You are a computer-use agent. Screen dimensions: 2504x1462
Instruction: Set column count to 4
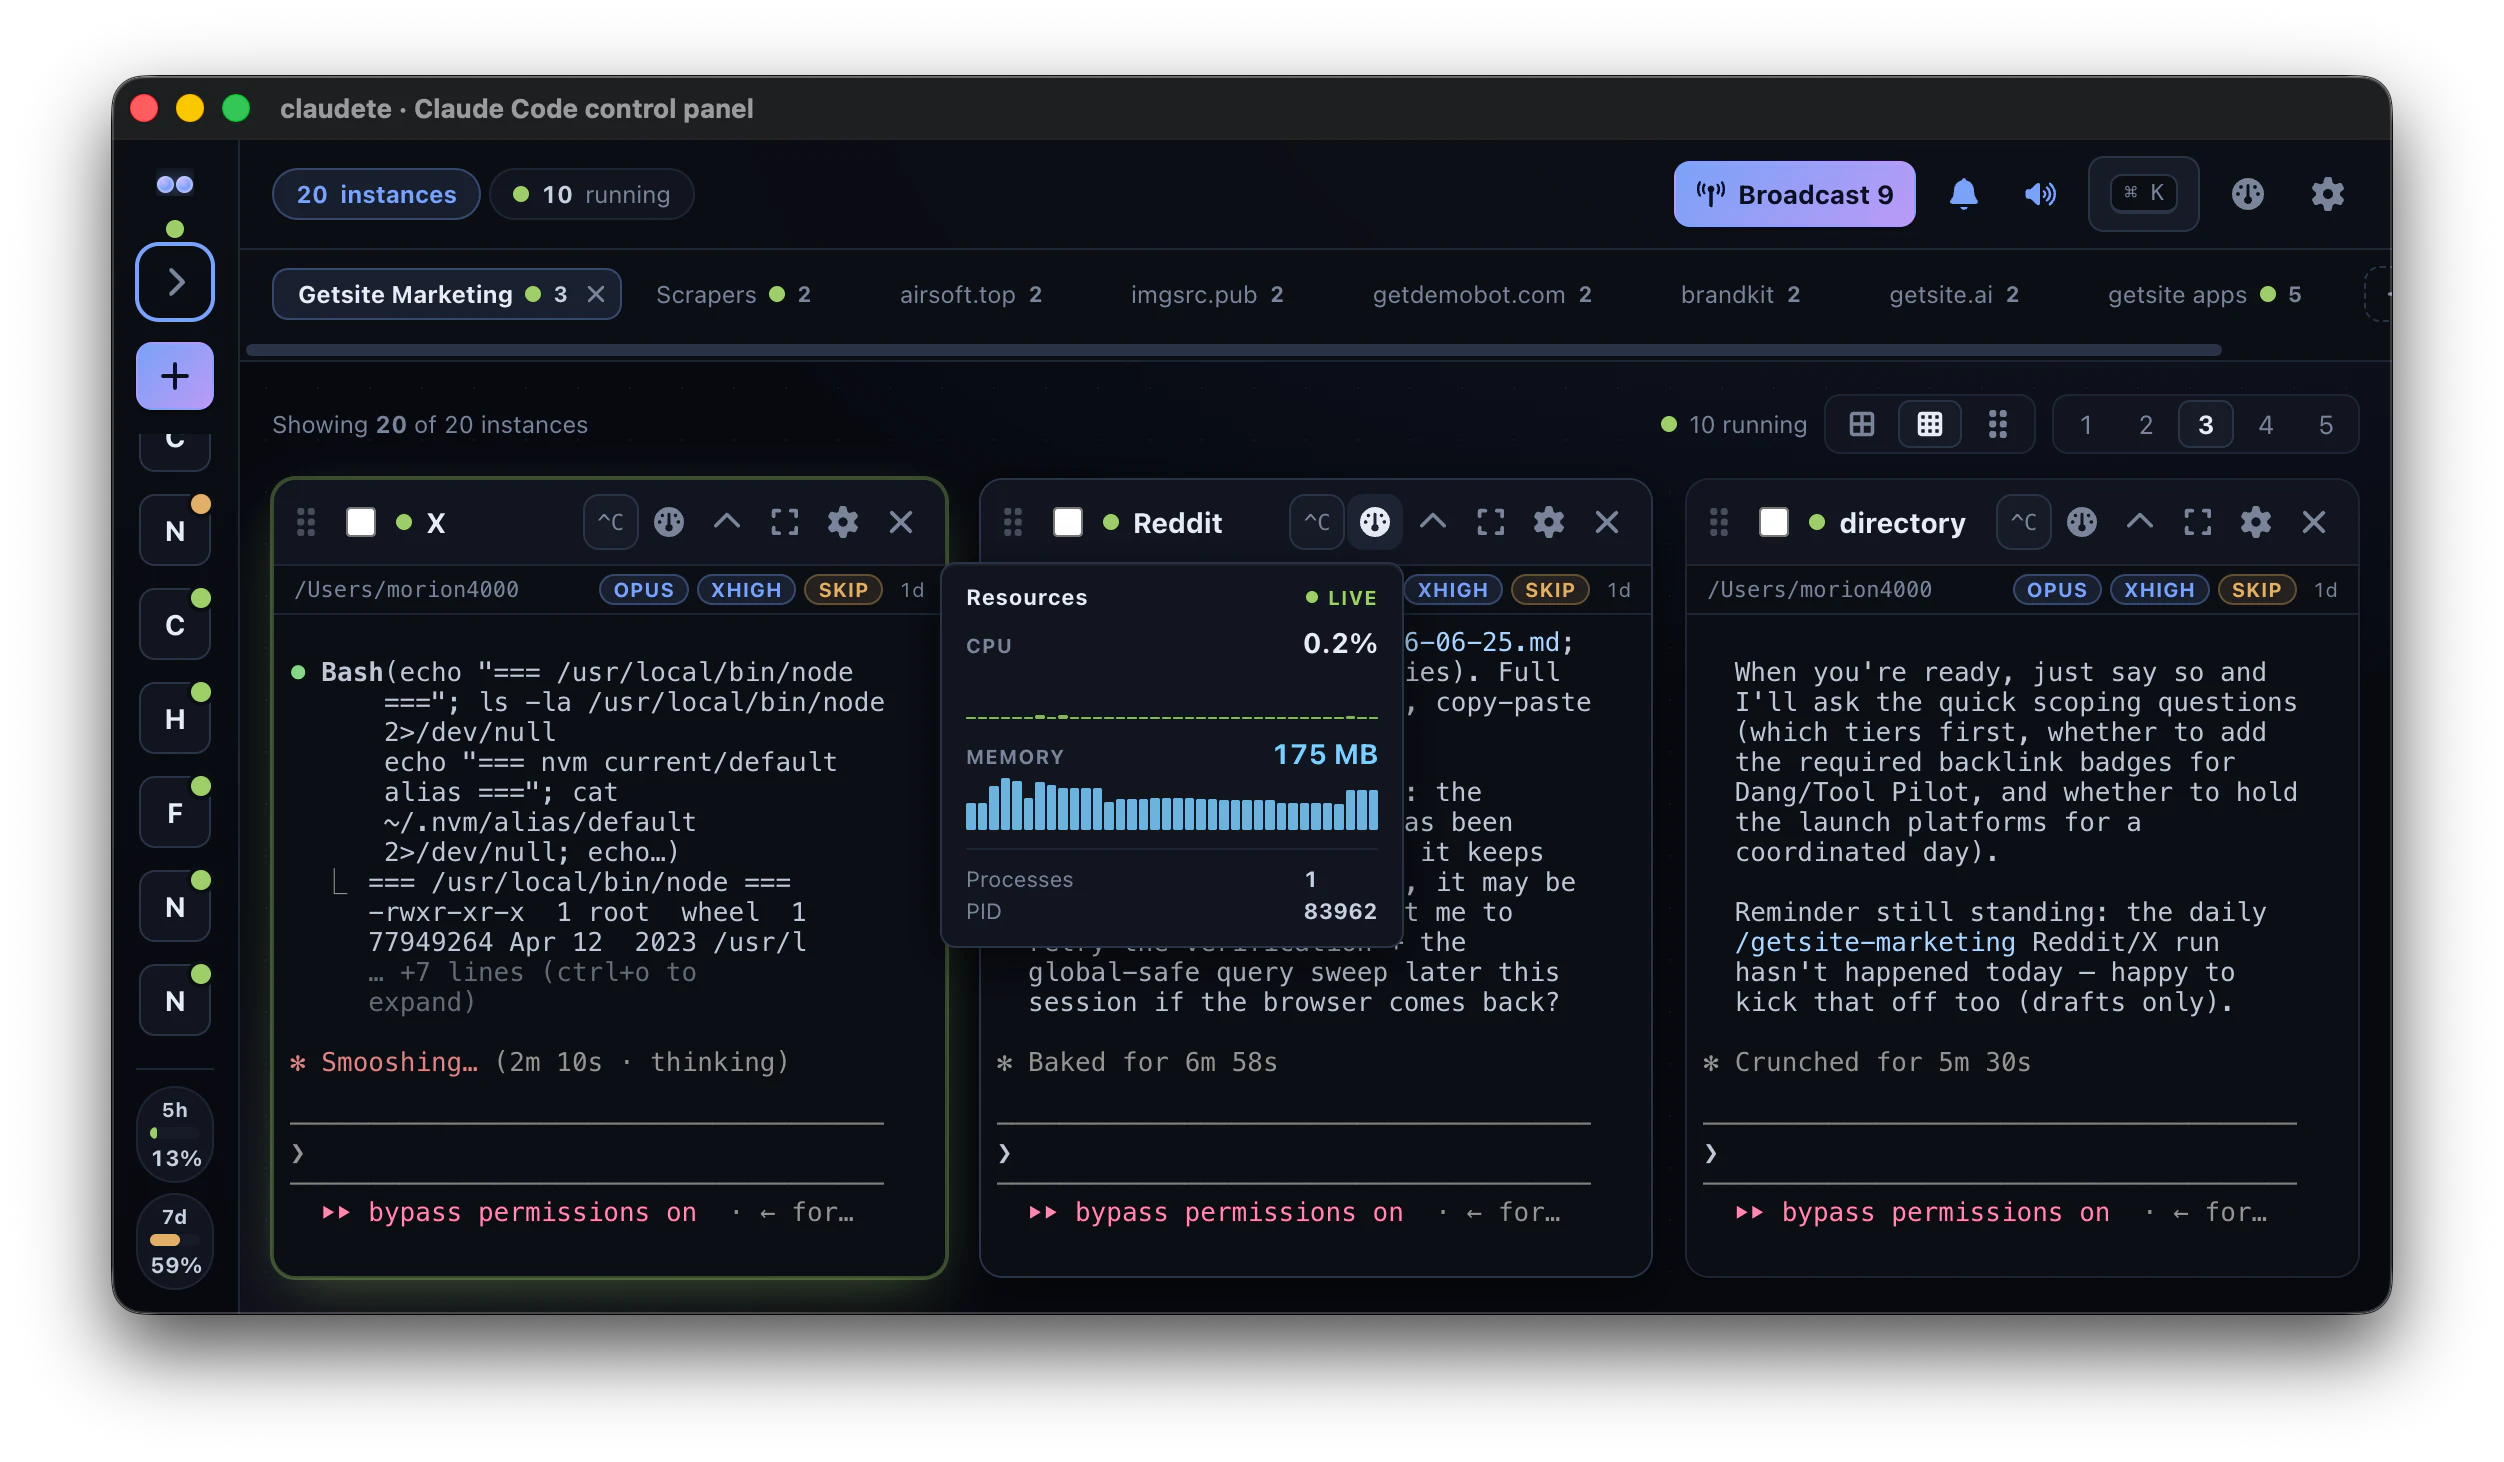2265,424
